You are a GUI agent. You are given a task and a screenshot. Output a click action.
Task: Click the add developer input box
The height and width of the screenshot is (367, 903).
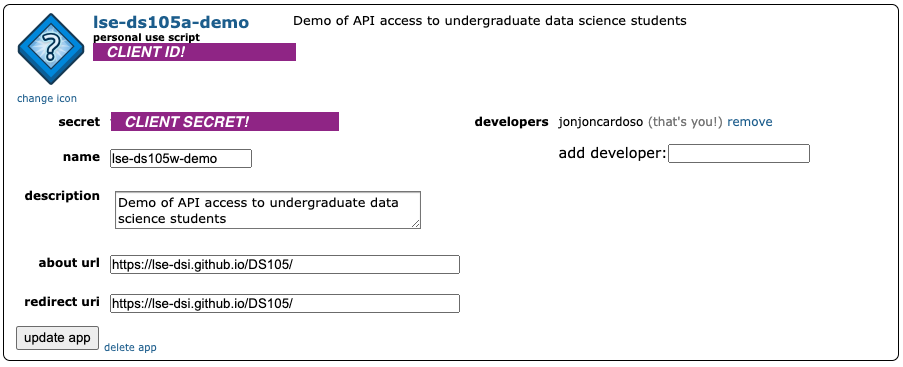[739, 154]
